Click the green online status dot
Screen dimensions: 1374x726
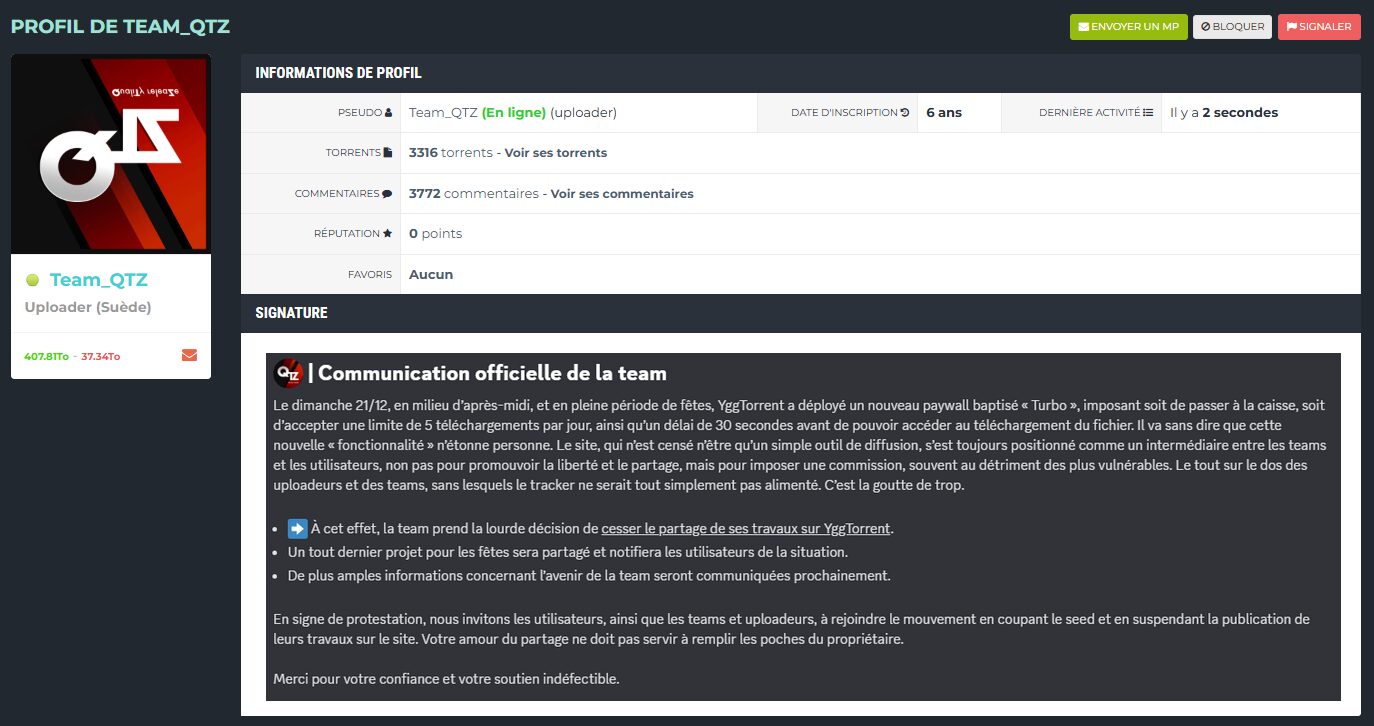32,281
